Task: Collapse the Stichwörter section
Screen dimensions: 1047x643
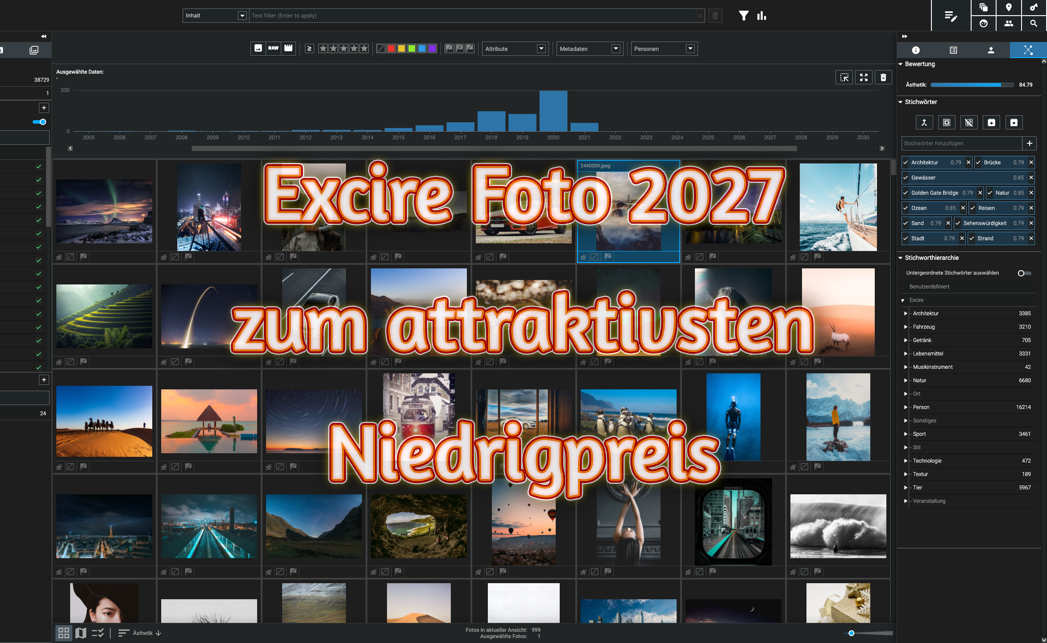Action: click(x=900, y=102)
